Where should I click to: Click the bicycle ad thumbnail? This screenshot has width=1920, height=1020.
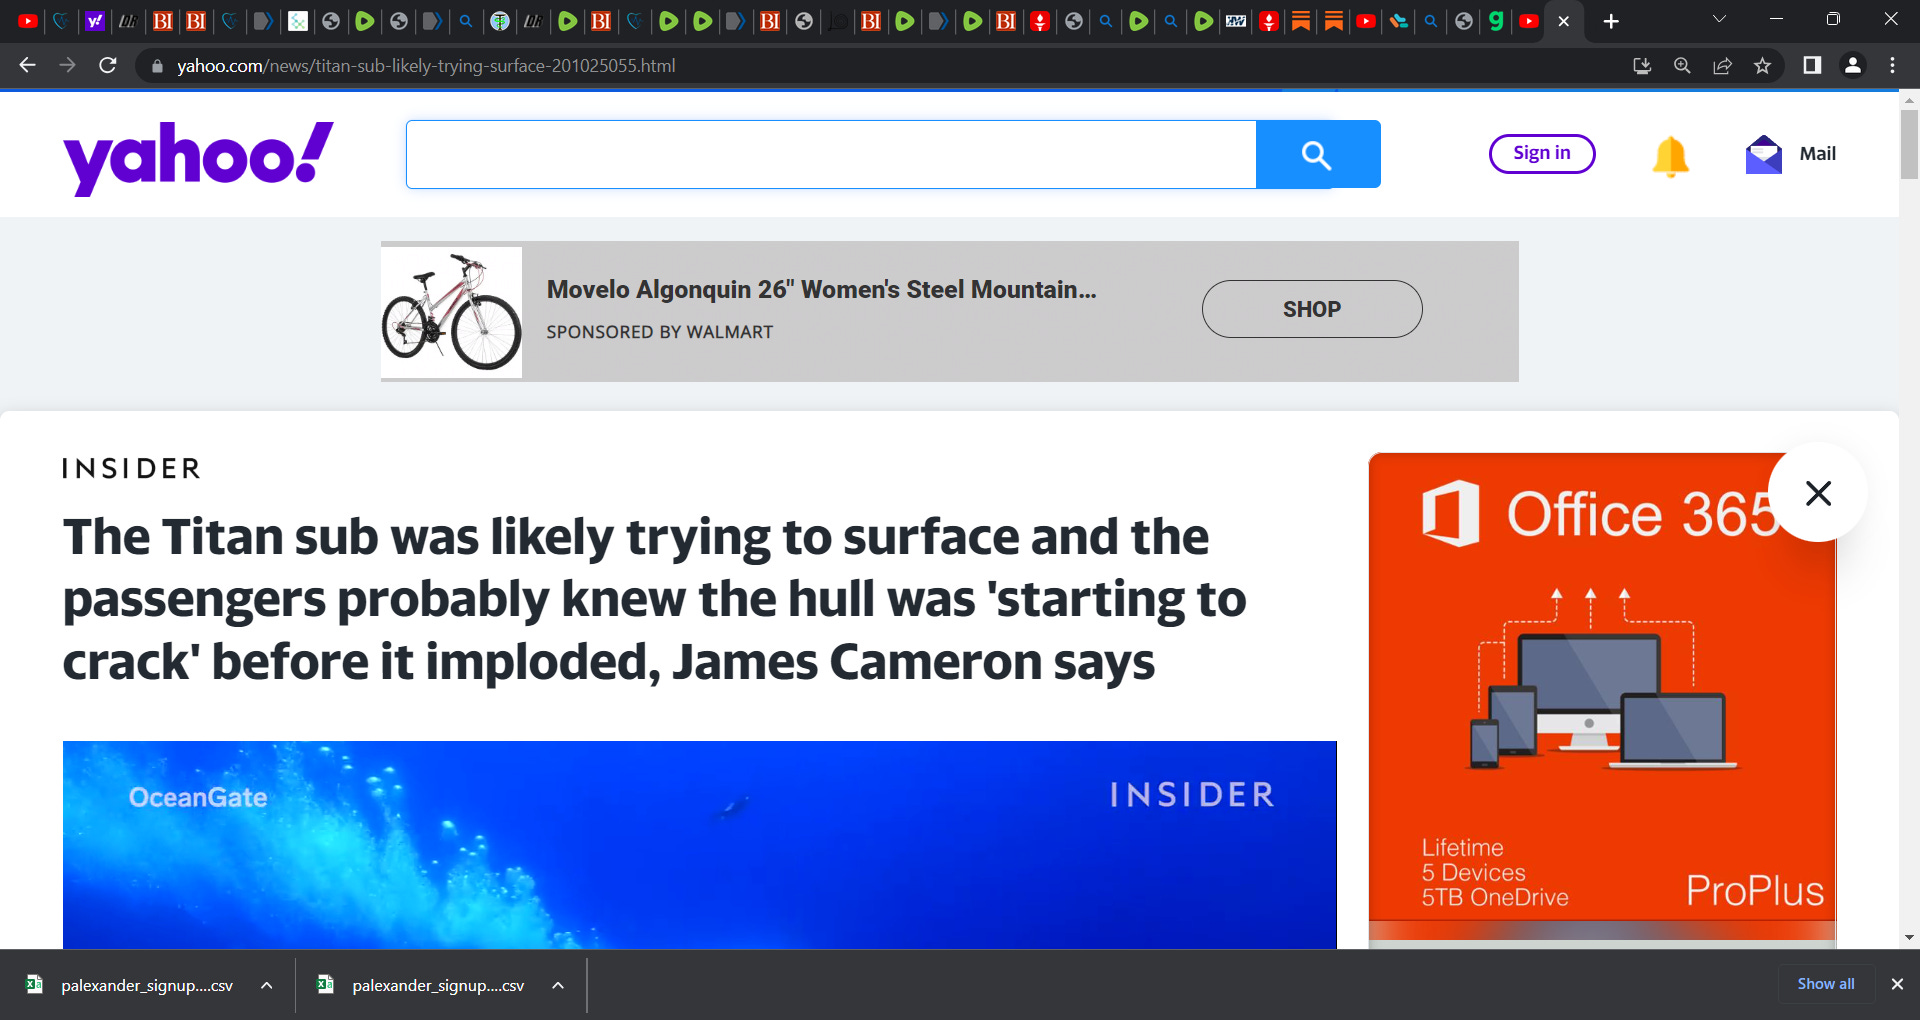point(452,312)
